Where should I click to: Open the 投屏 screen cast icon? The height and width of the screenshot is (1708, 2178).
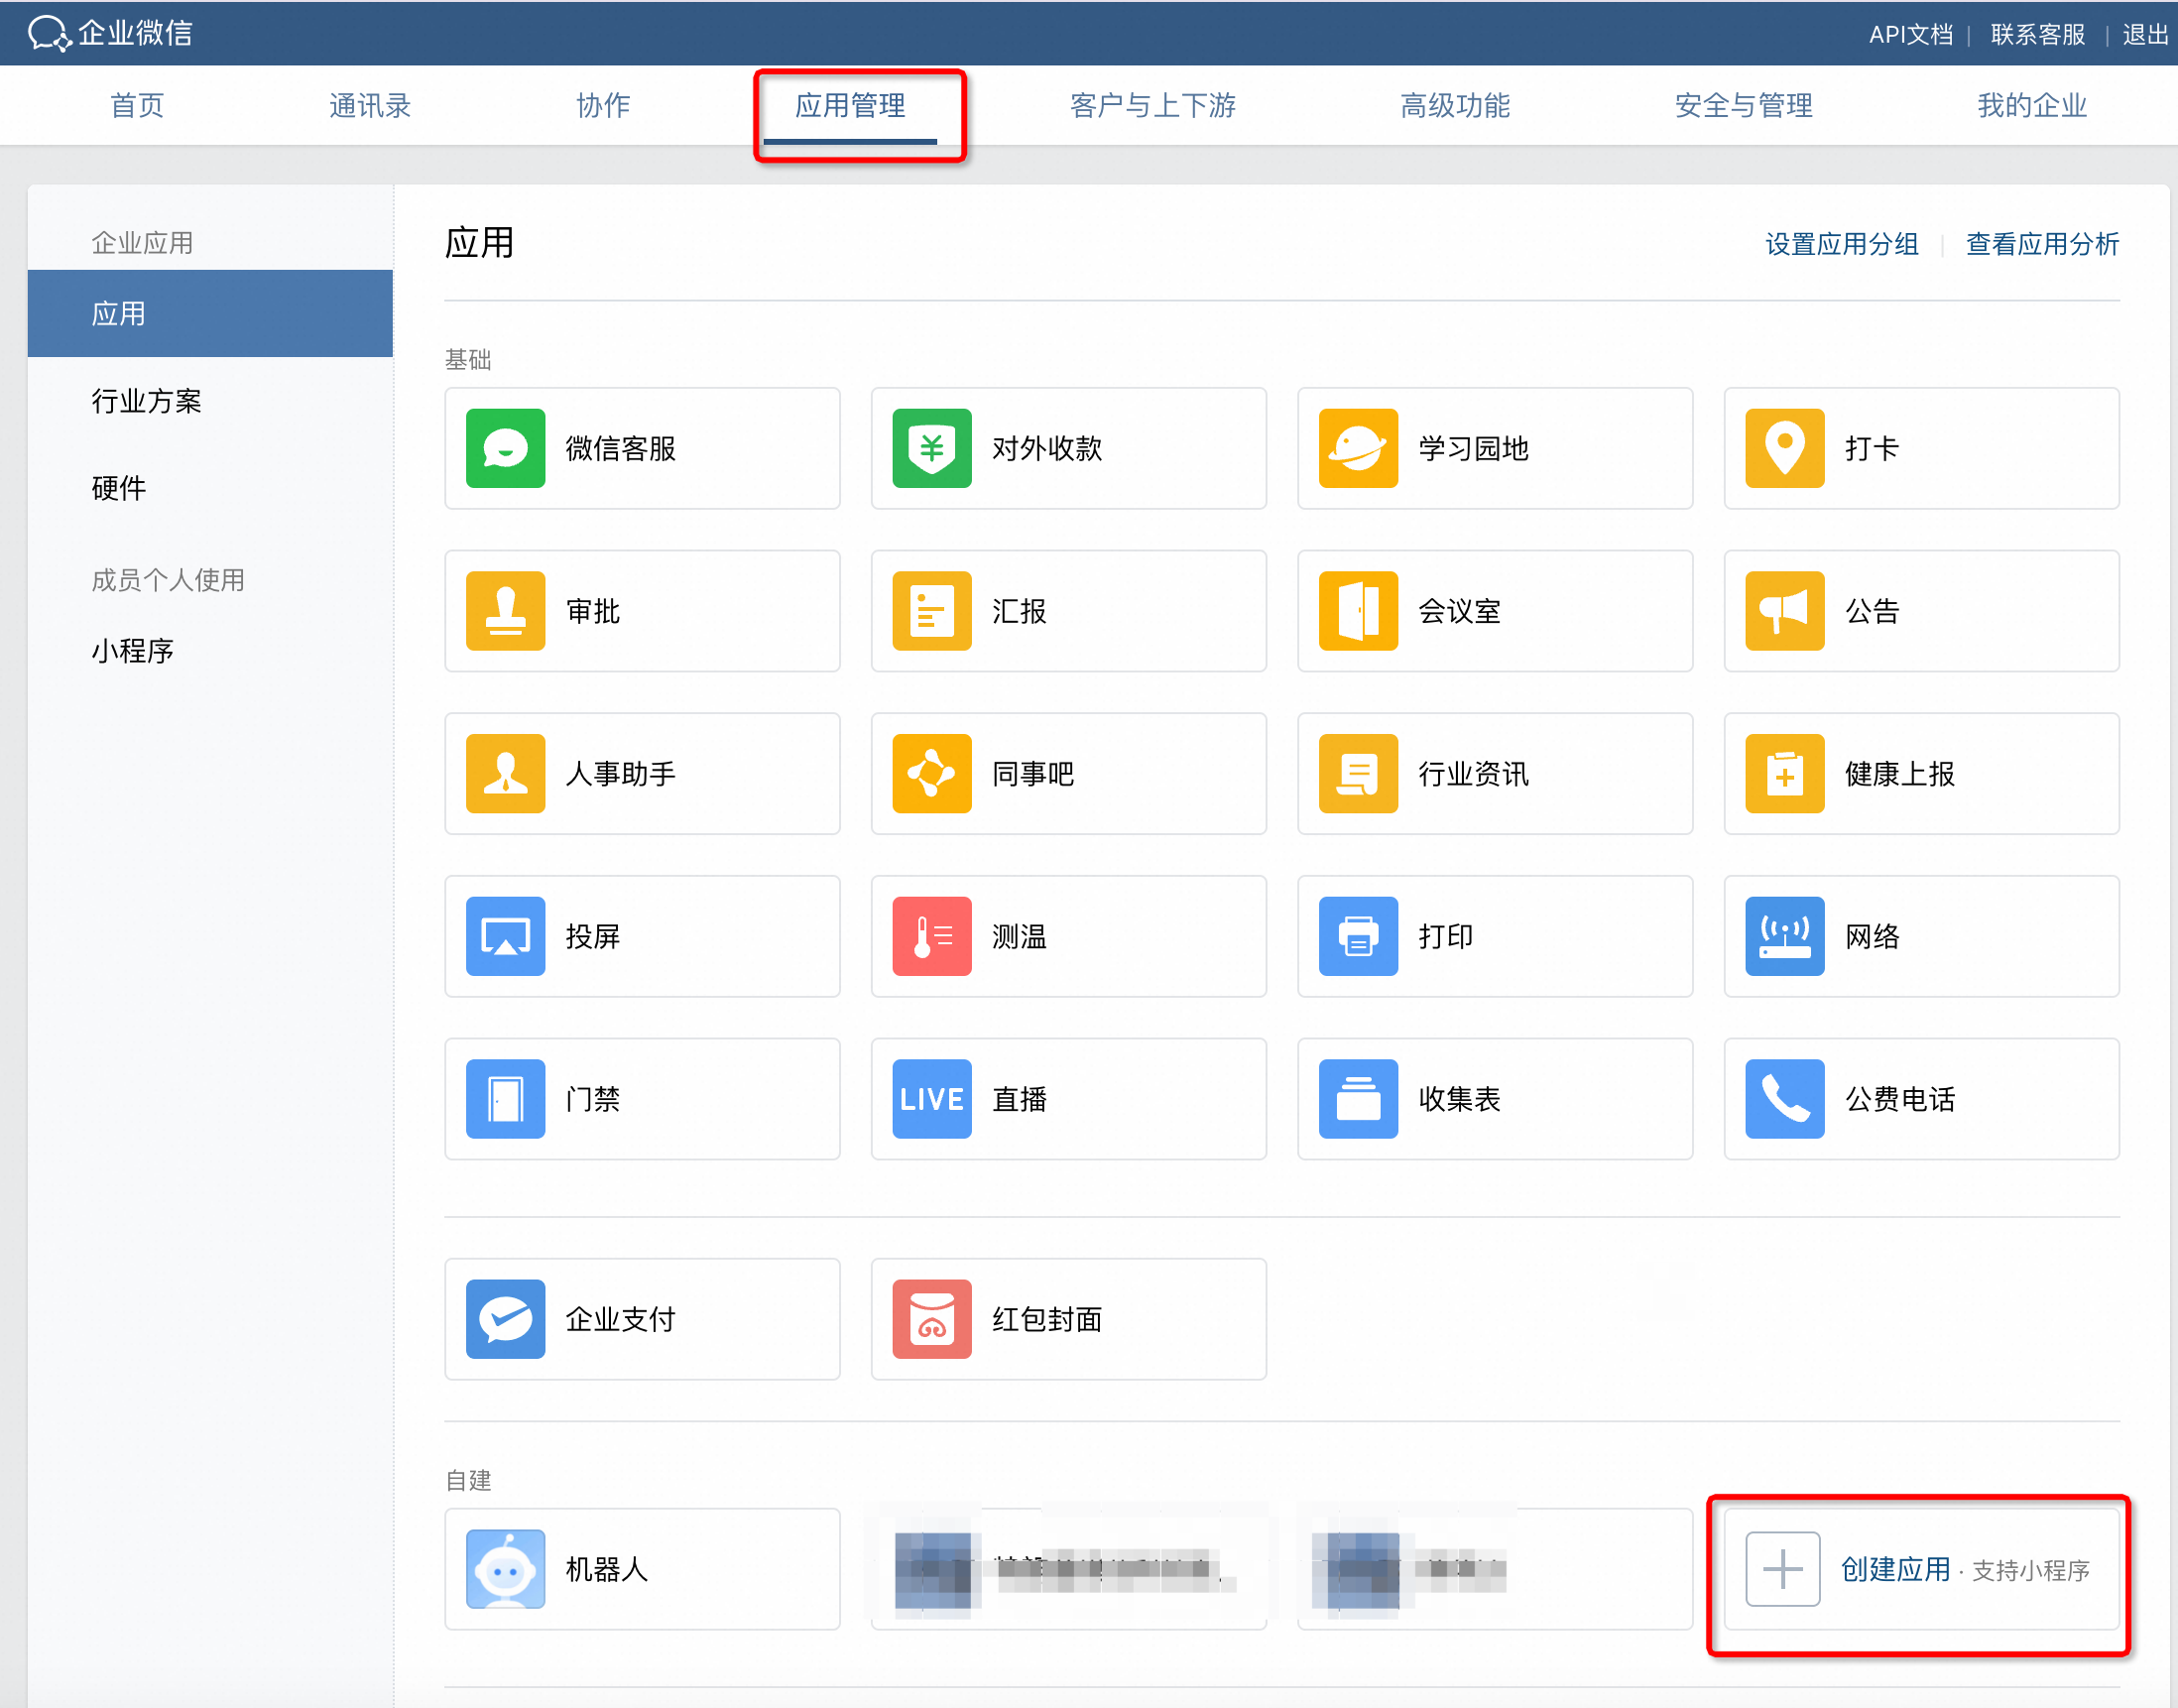pos(505,936)
